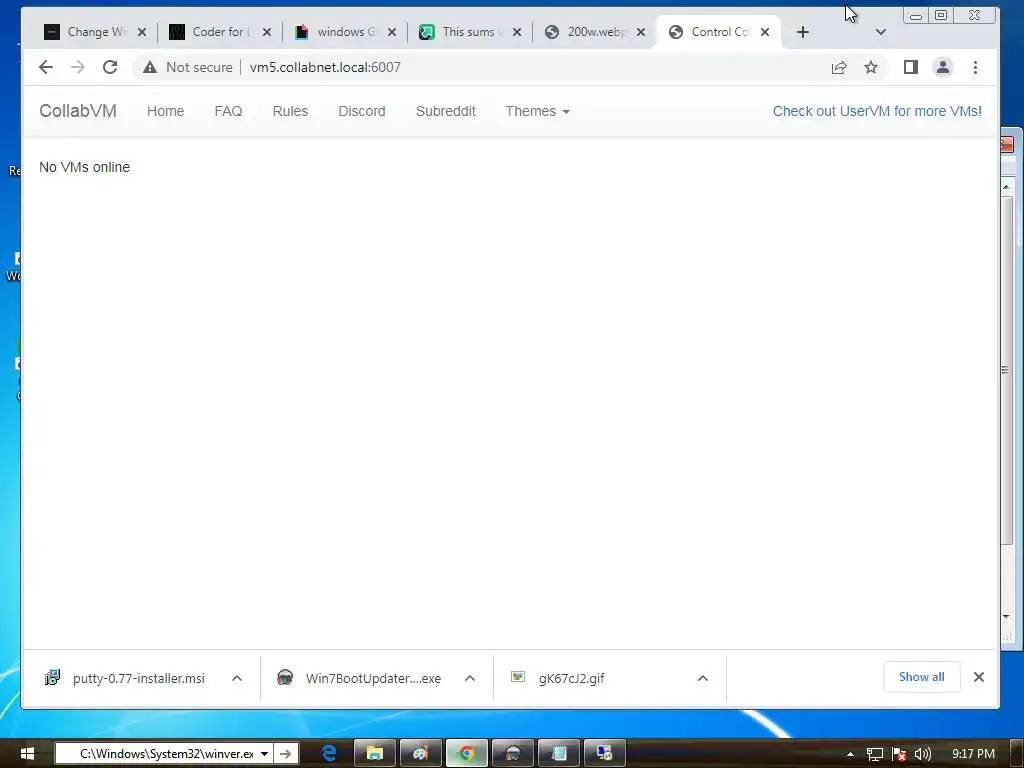Follow the Check out UserVM link
This screenshot has width=1024, height=768.
pos(877,111)
